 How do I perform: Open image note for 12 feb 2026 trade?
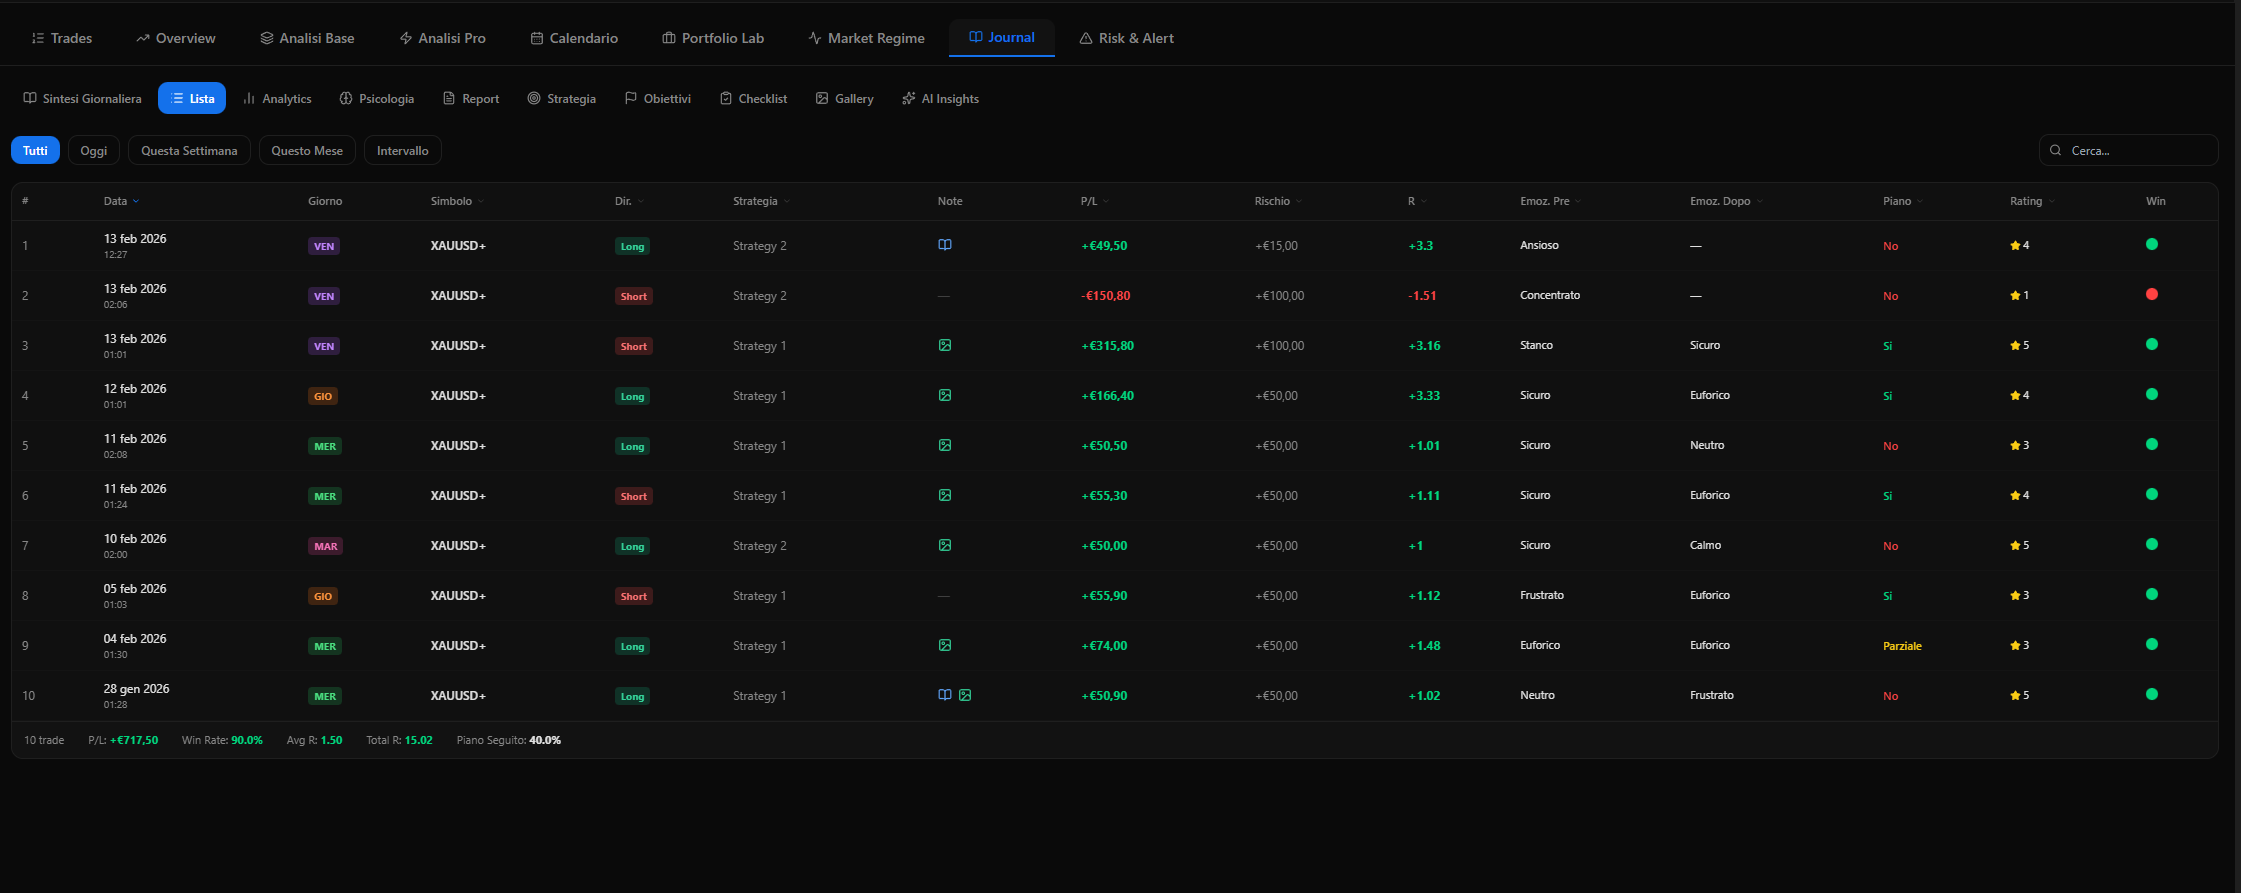[x=944, y=395]
